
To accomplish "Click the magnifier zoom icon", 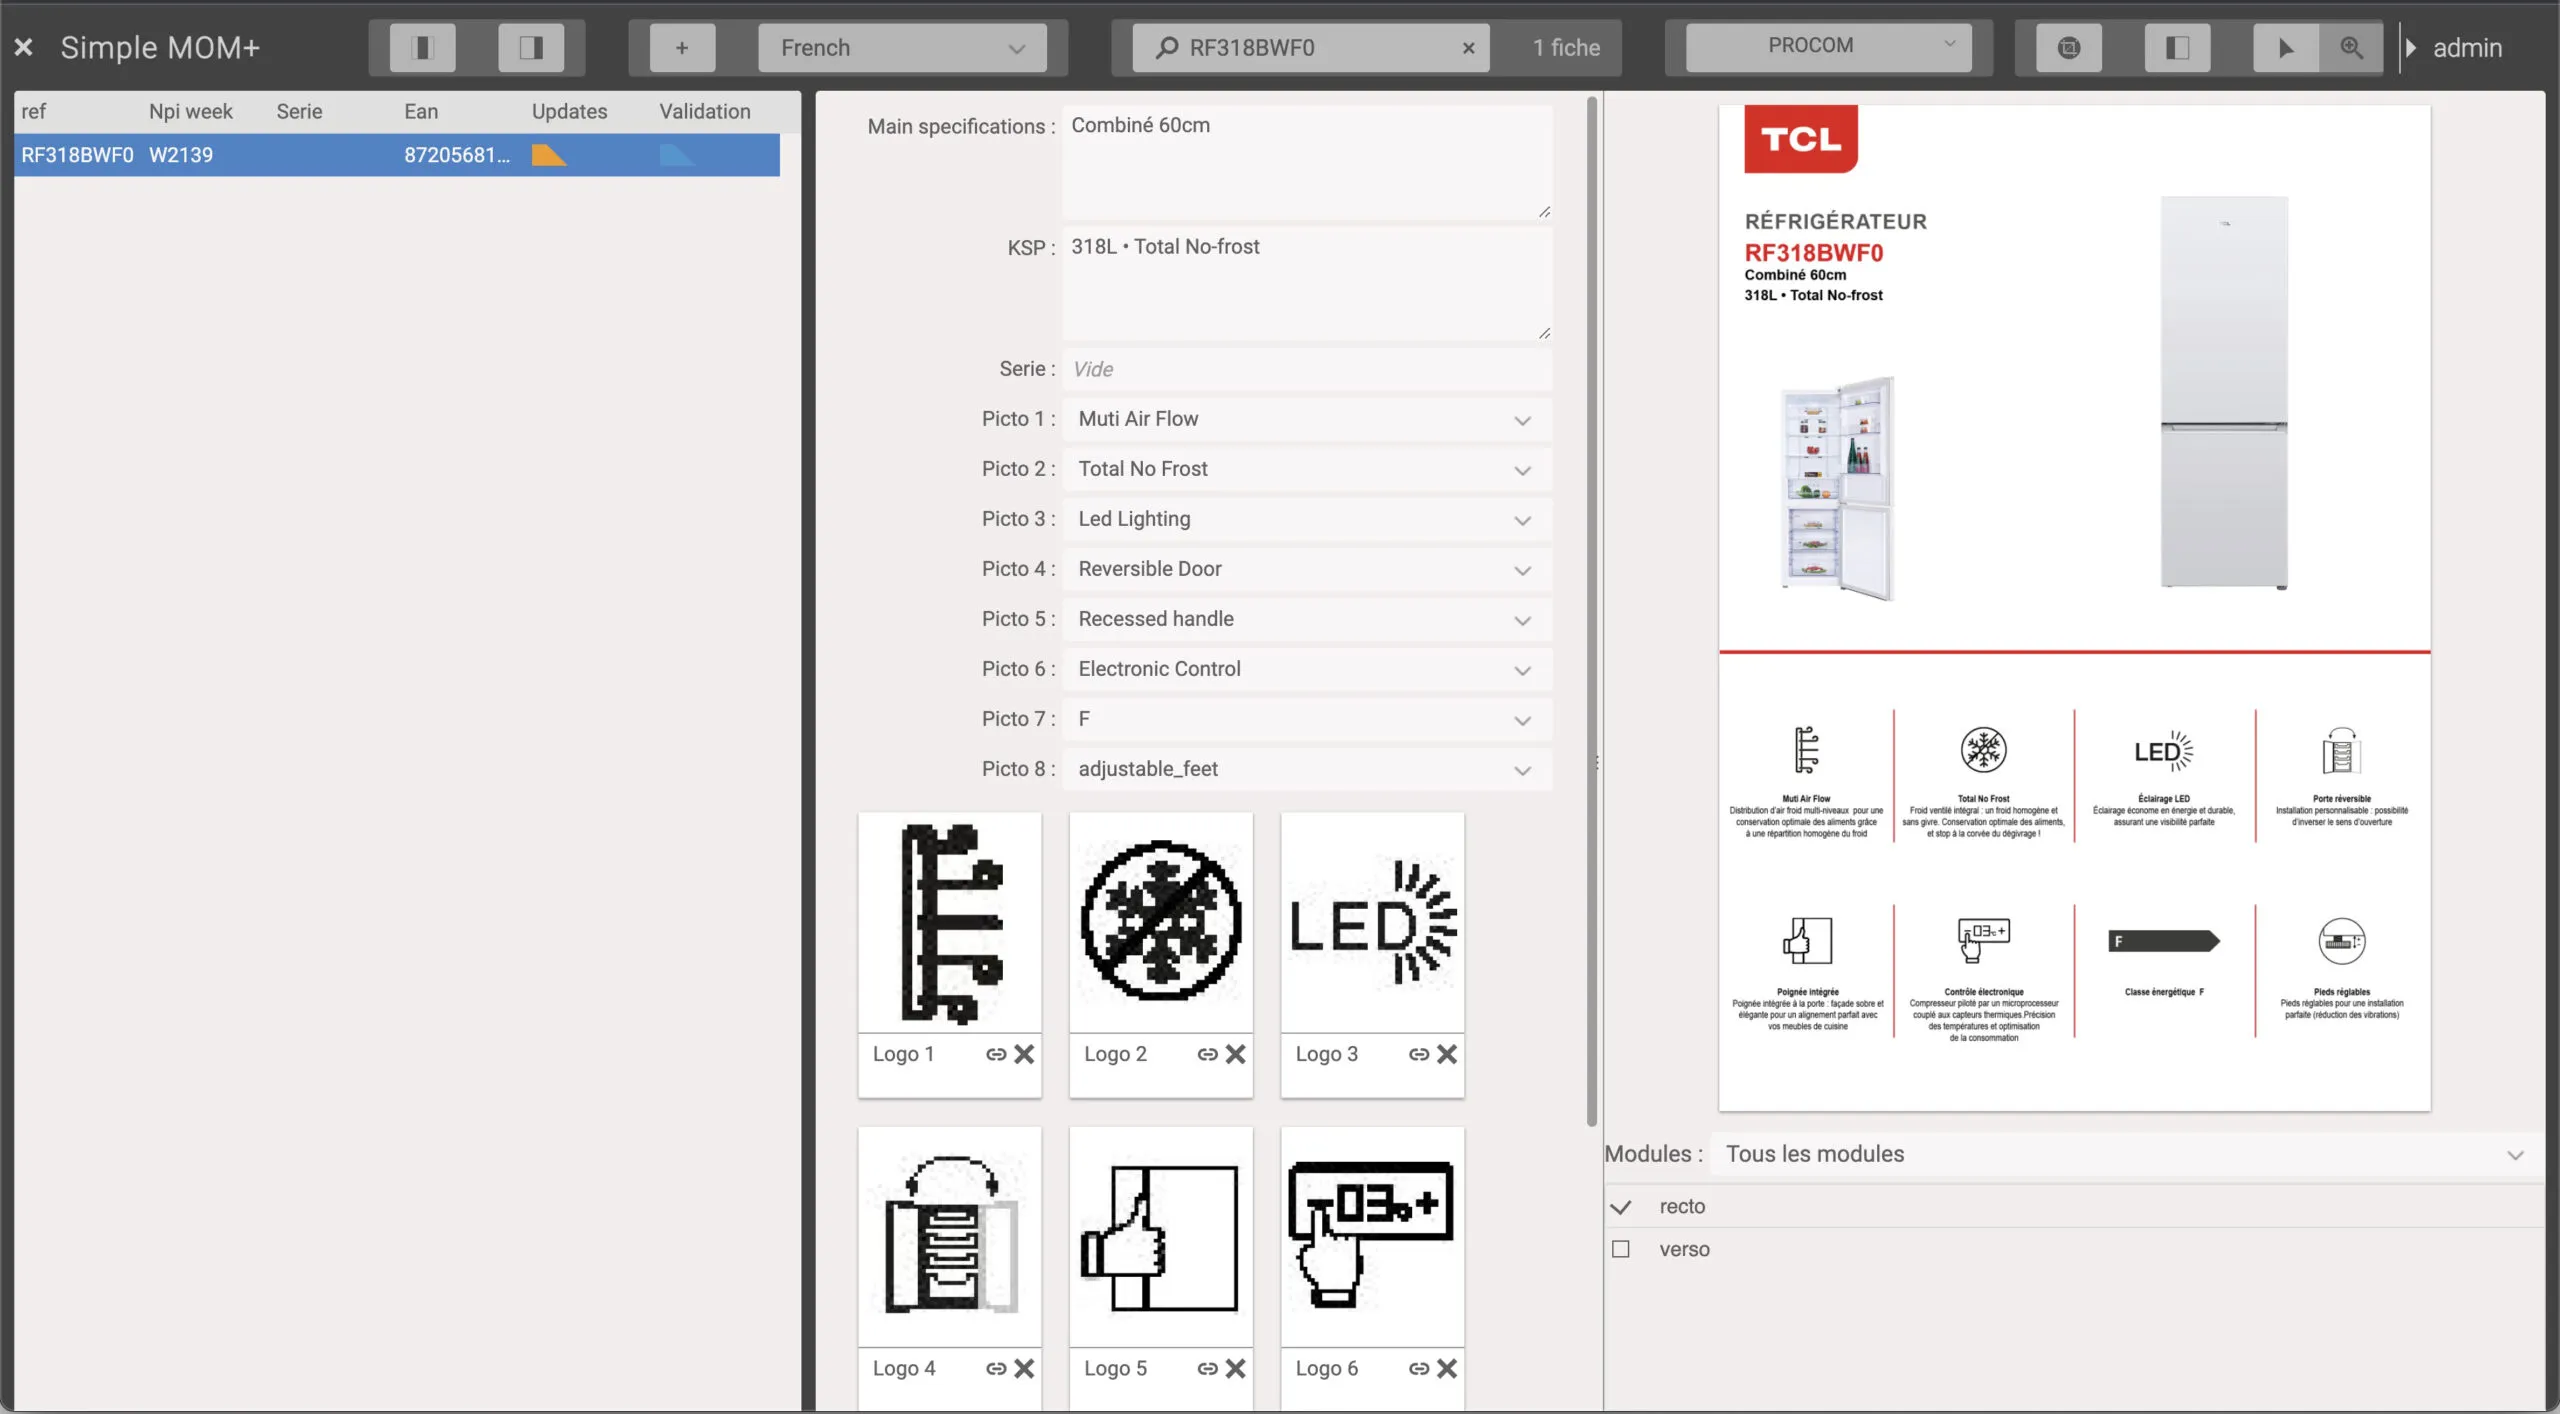I will (2351, 47).
